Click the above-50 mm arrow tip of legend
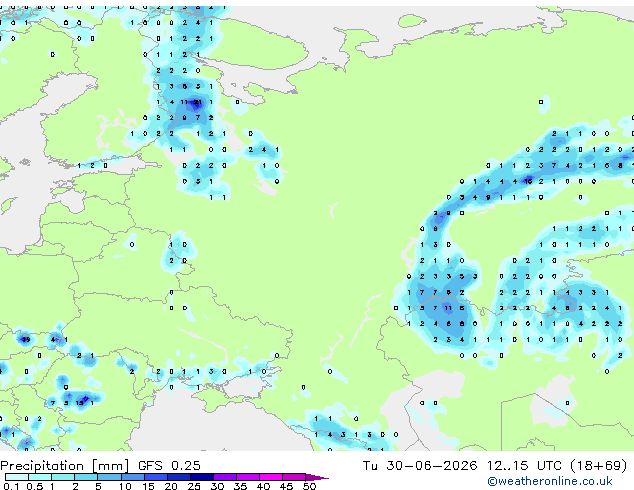 click(x=317, y=478)
